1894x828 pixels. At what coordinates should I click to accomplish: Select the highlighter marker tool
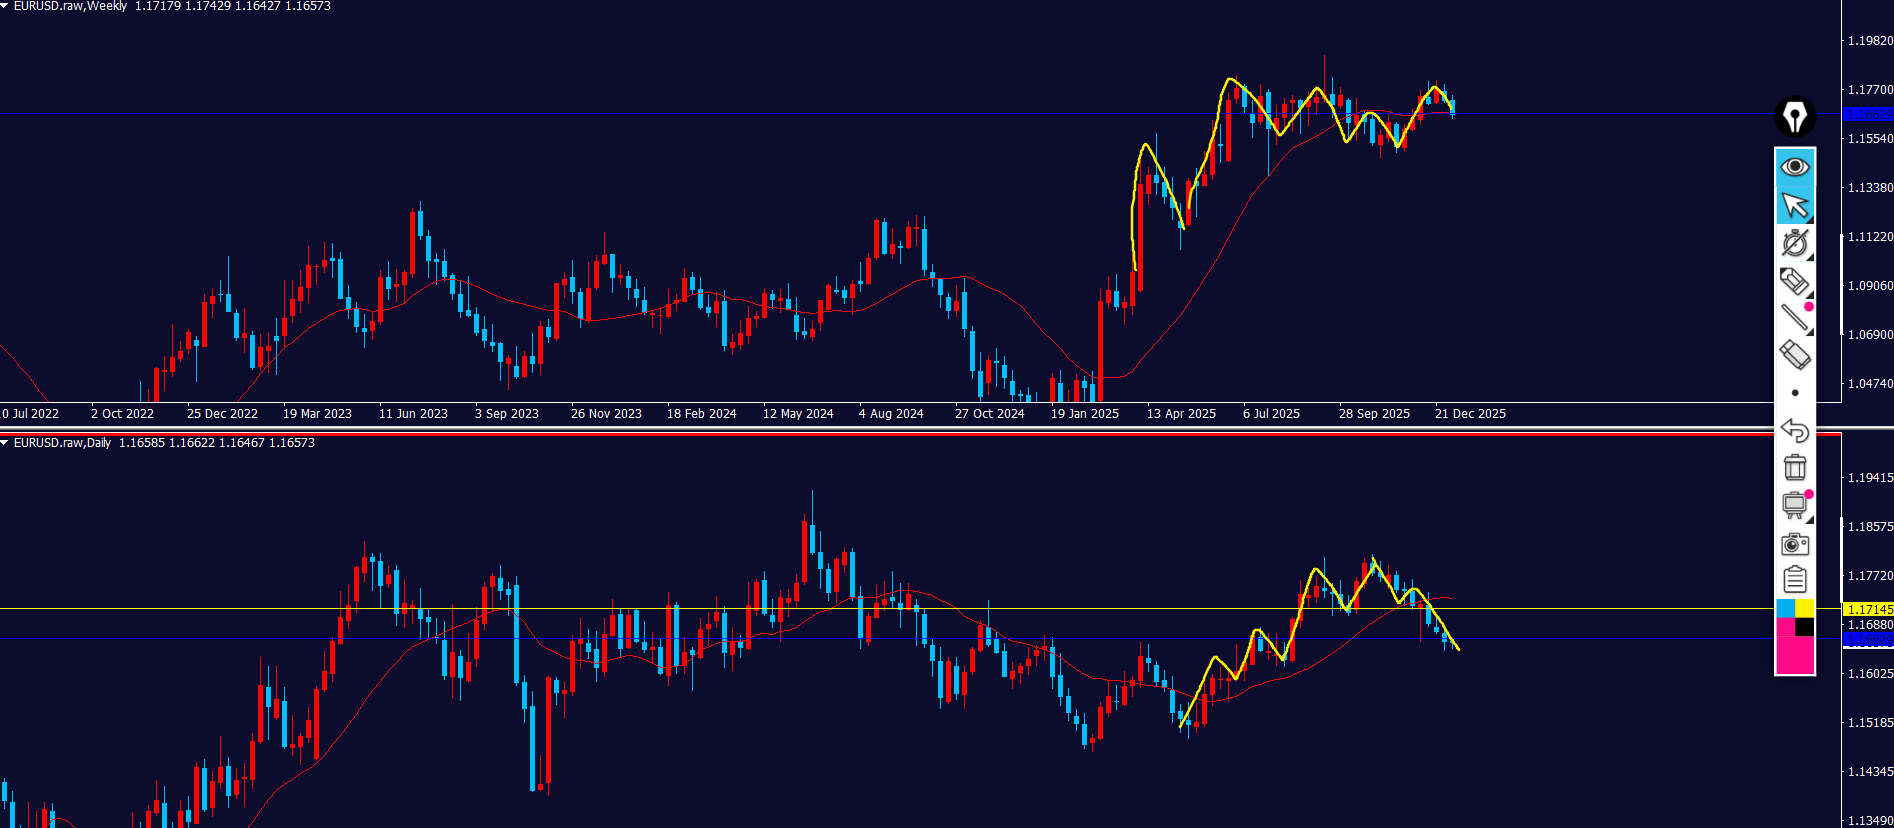1795,281
